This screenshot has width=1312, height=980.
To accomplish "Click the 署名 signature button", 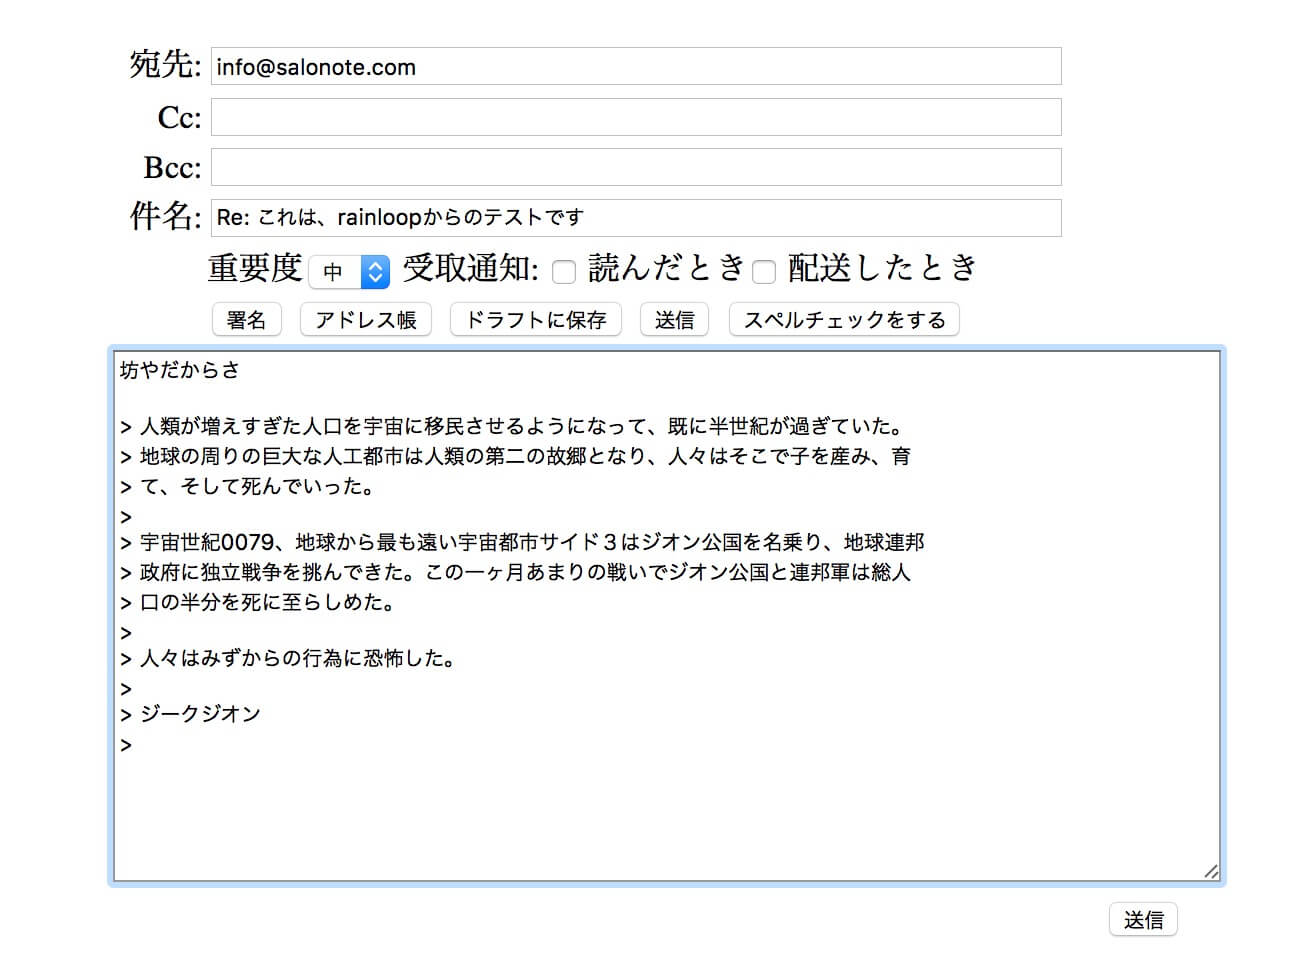I will coord(246,320).
